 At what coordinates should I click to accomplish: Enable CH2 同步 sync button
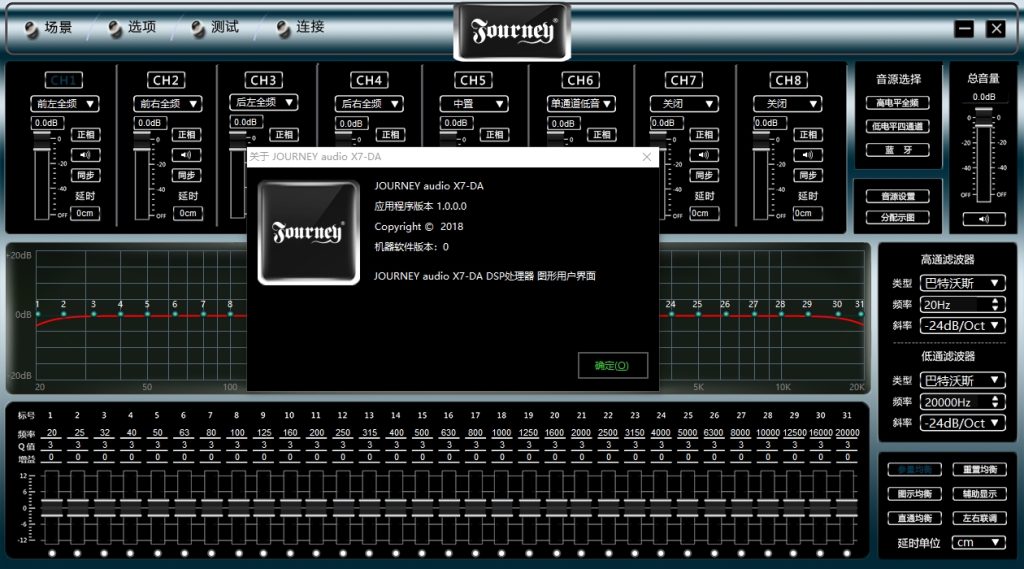pyautogui.click(x=187, y=175)
